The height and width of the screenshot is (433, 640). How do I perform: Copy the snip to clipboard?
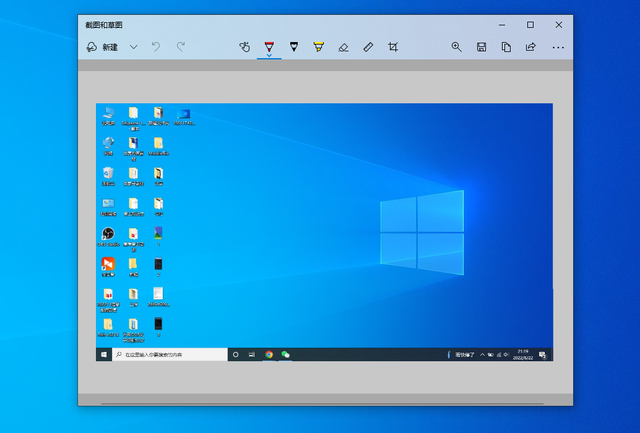506,47
